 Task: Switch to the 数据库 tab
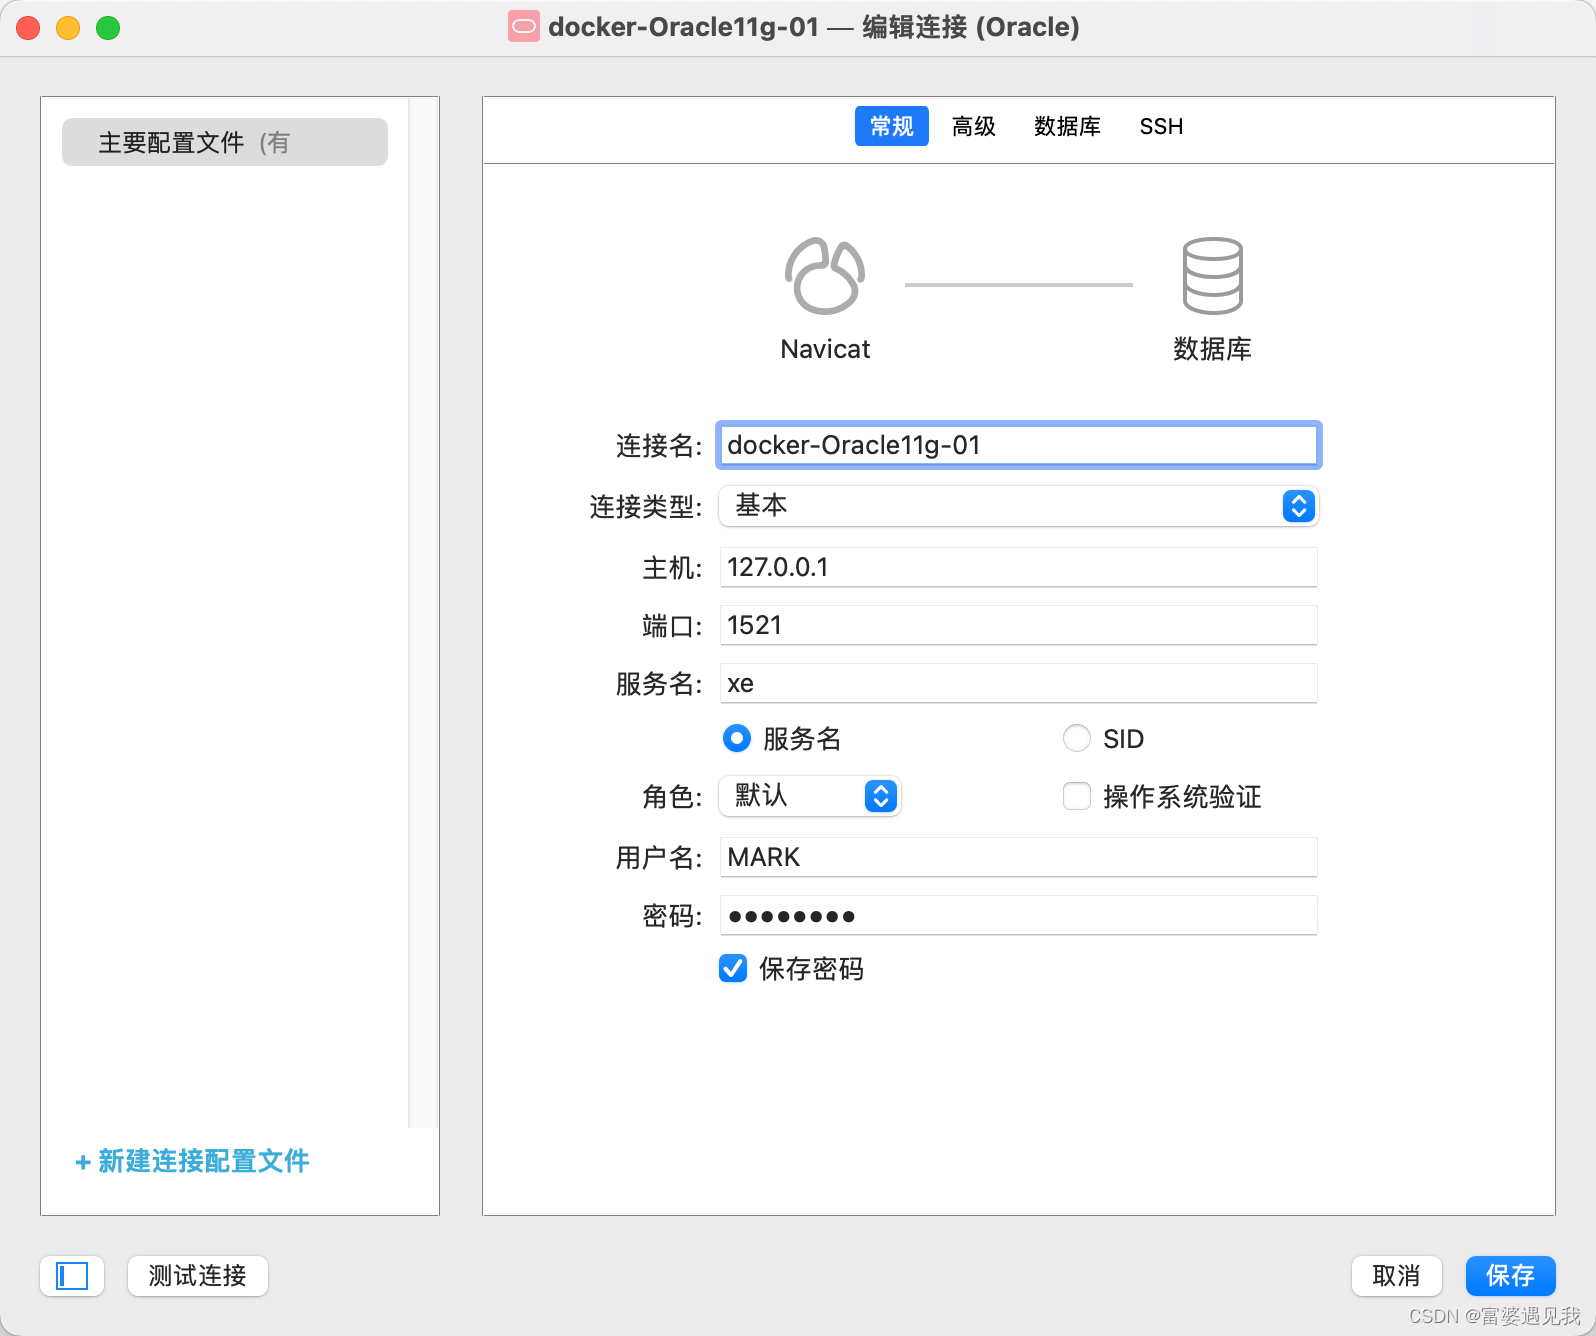(x=1067, y=126)
